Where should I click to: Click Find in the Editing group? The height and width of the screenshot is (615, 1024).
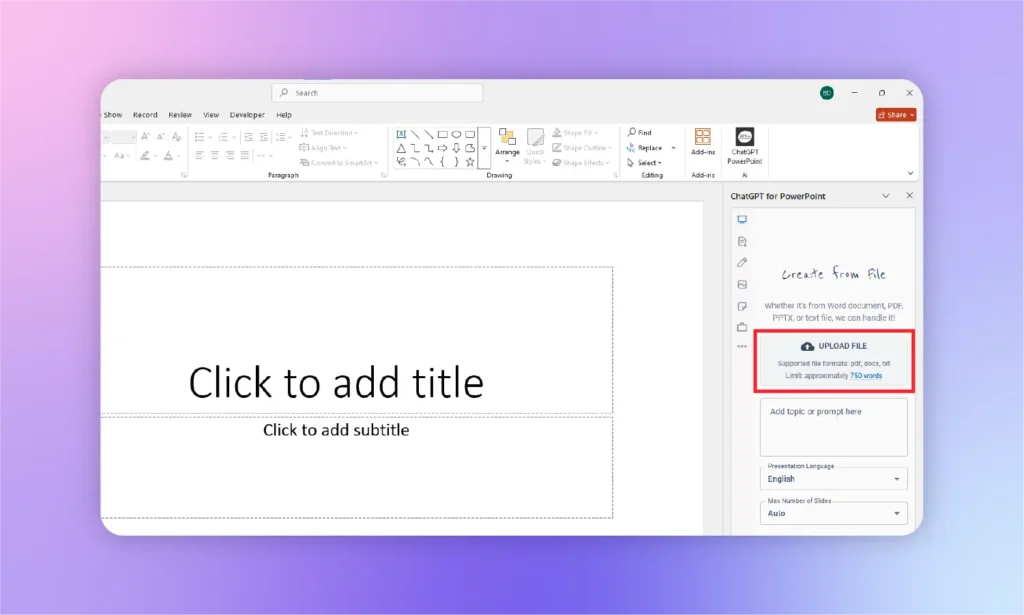click(x=639, y=133)
